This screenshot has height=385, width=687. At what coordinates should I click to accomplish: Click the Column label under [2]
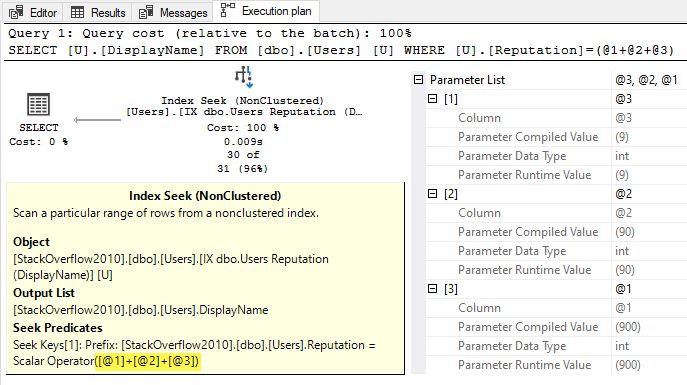click(x=479, y=213)
